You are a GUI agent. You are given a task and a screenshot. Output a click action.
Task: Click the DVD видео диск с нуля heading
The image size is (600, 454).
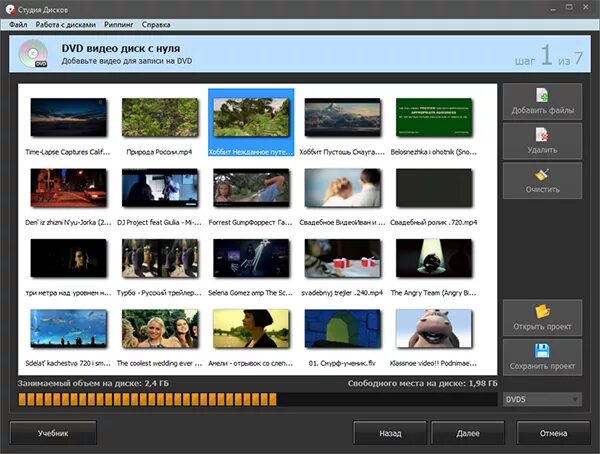pos(121,48)
